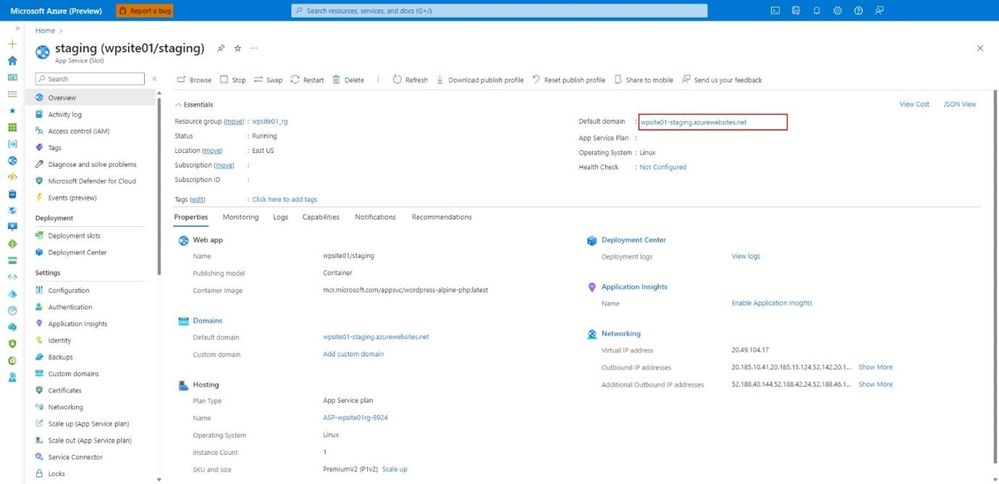Click Browse in the command bar
Viewport: 999px width, 484px height.
[194, 80]
